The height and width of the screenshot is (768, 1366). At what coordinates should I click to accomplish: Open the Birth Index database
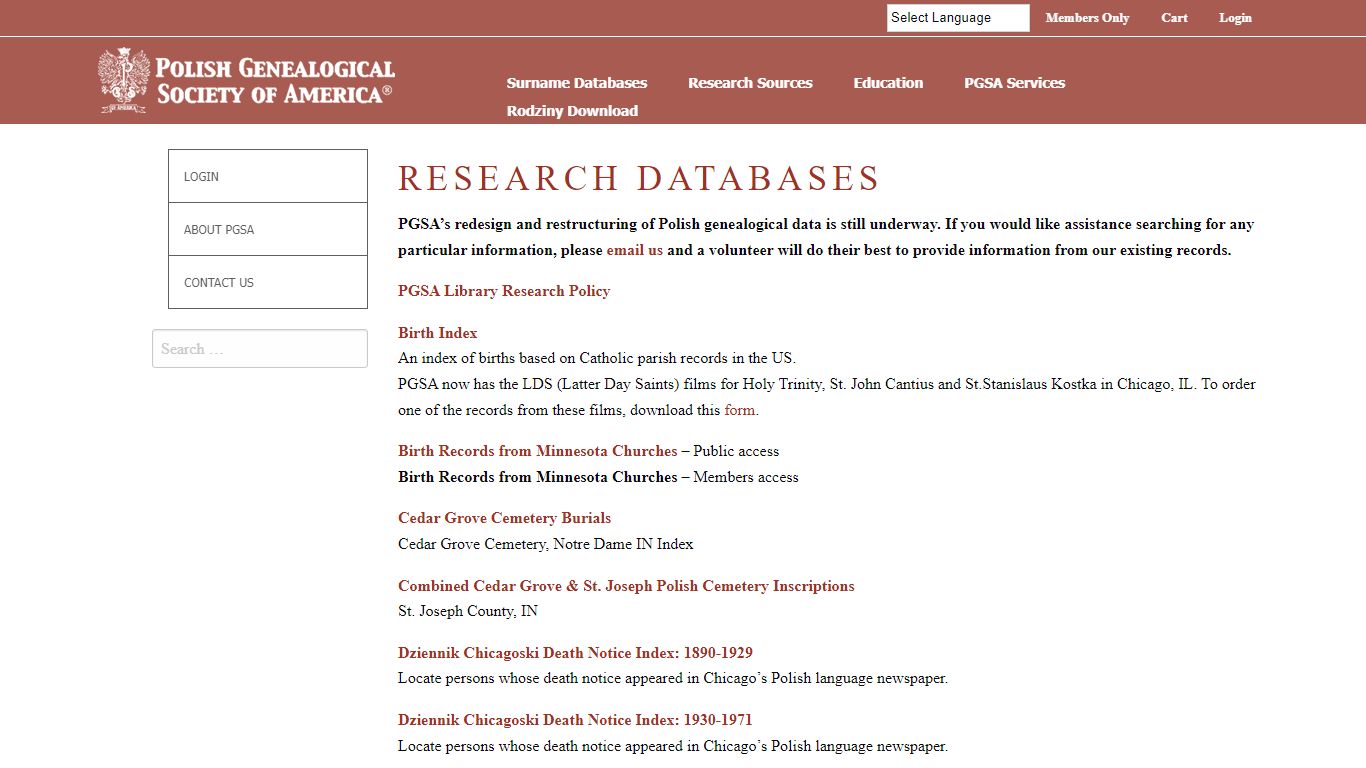pos(438,333)
